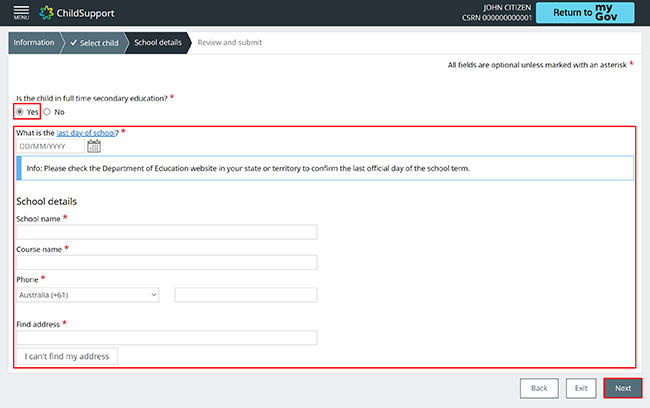Click the ChildSupport logo icon
Viewport: 650px width, 408px height.
click(x=46, y=13)
